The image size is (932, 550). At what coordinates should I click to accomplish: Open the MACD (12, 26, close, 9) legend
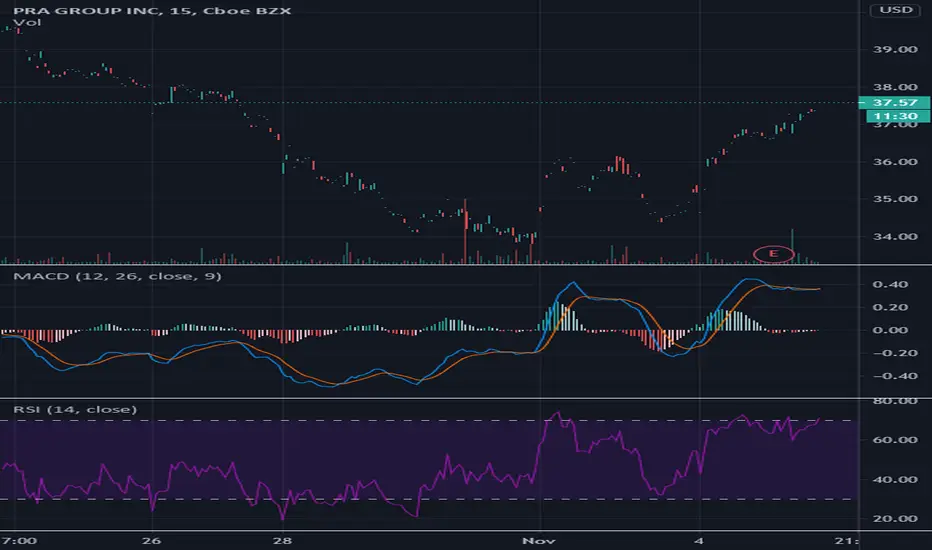(x=117, y=276)
